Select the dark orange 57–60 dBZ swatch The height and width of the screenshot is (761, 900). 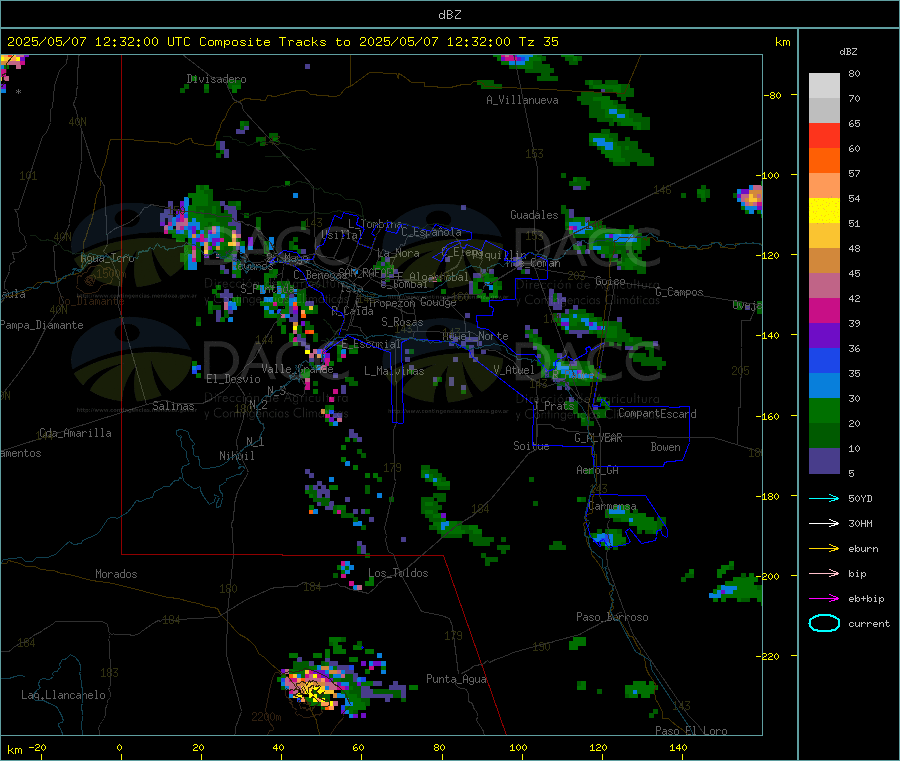tap(824, 161)
